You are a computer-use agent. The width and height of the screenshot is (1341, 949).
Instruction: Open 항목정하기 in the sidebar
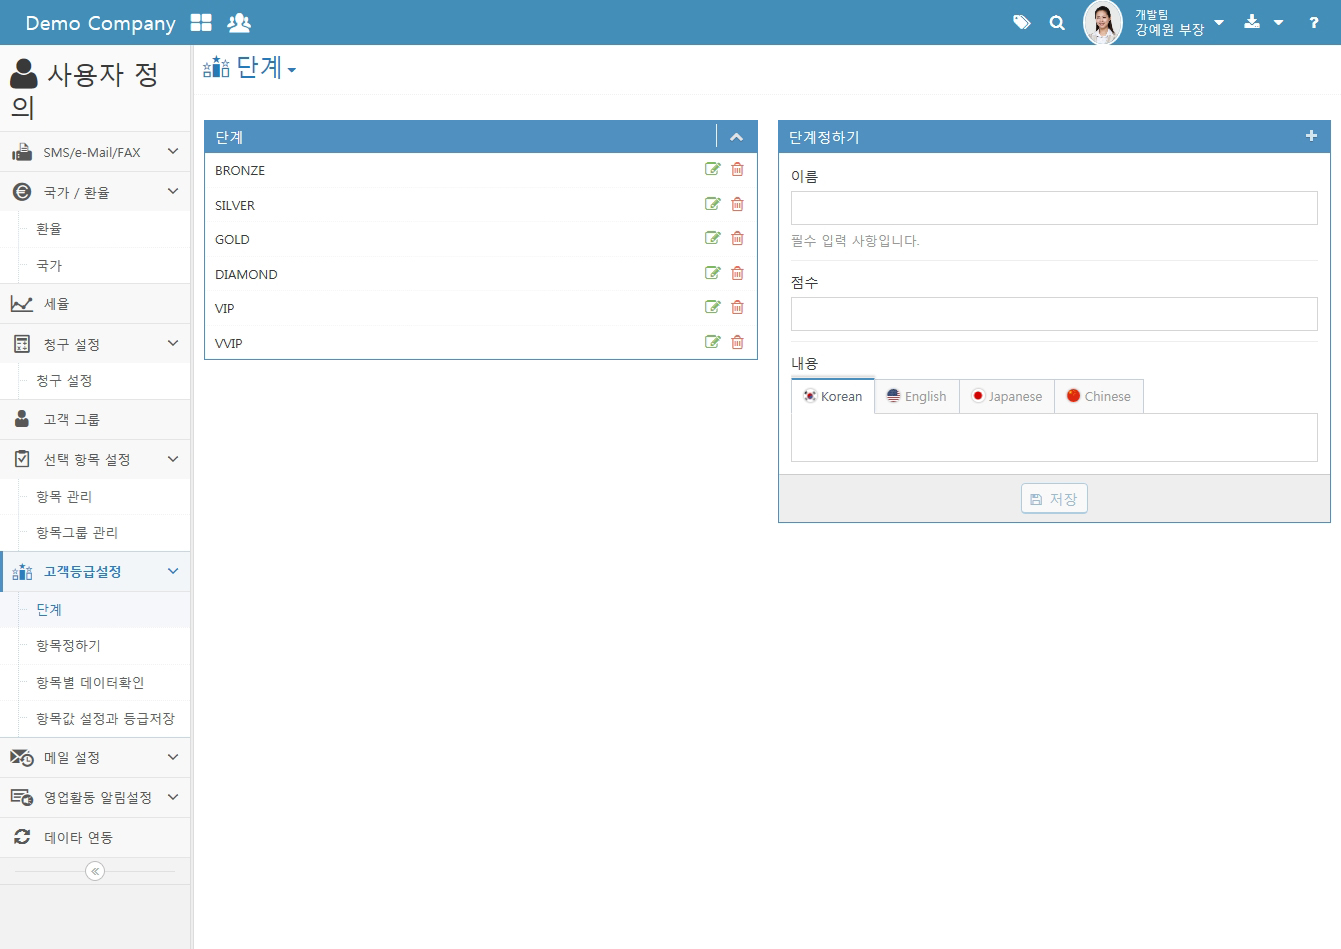click(68, 646)
